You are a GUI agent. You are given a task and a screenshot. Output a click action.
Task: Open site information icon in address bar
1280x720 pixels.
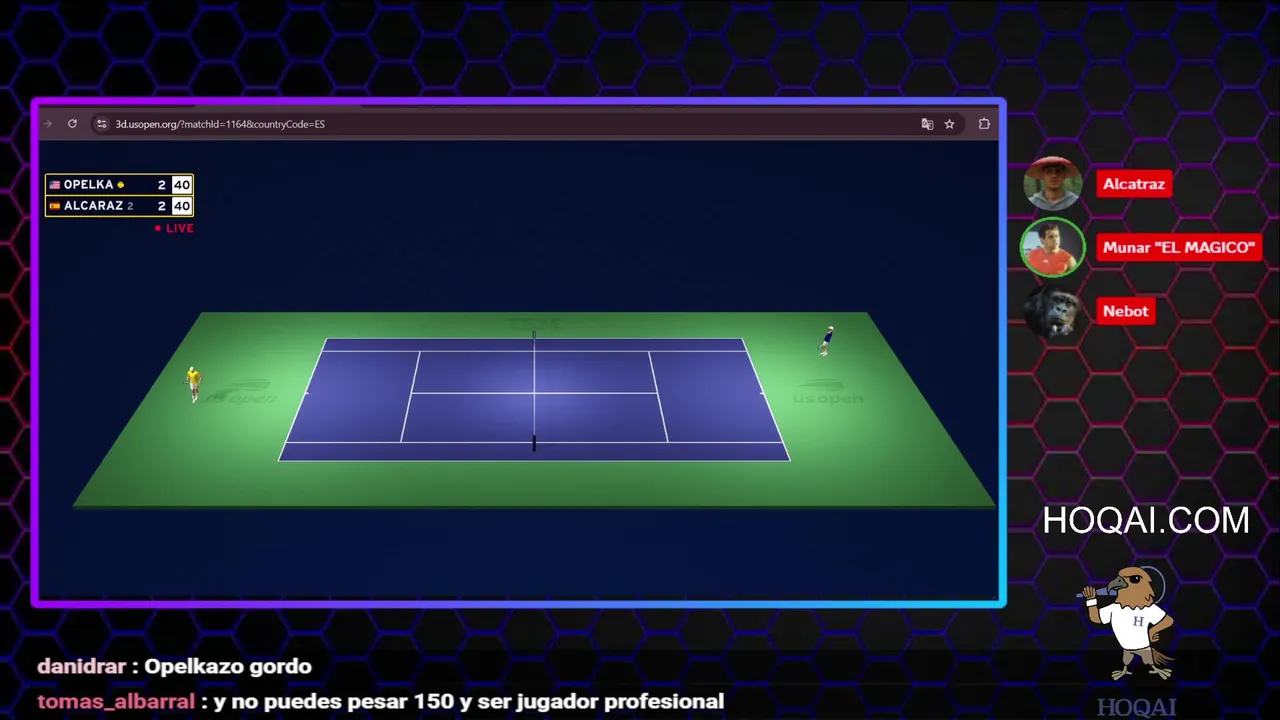tap(101, 124)
